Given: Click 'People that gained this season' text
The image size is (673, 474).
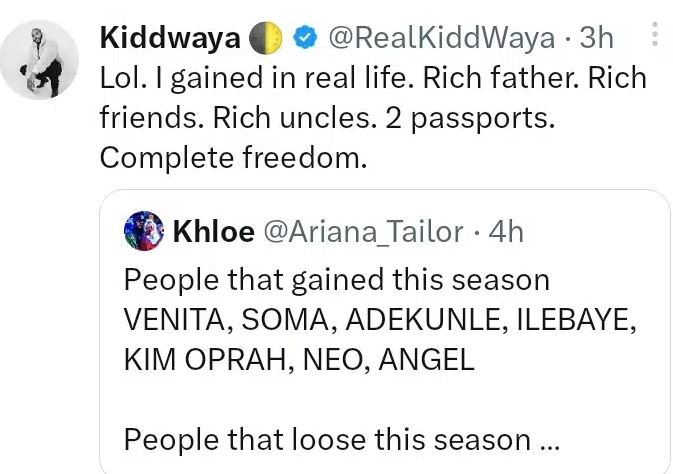Looking at the screenshot, I should 336,279.
